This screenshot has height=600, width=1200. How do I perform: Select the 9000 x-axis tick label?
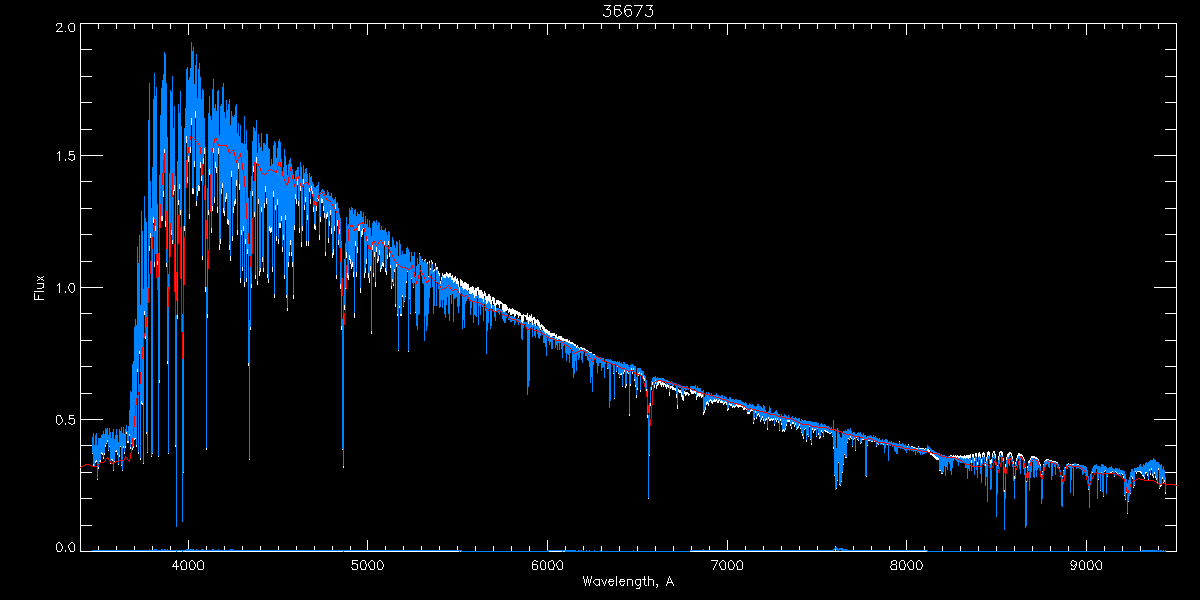pos(1087,565)
